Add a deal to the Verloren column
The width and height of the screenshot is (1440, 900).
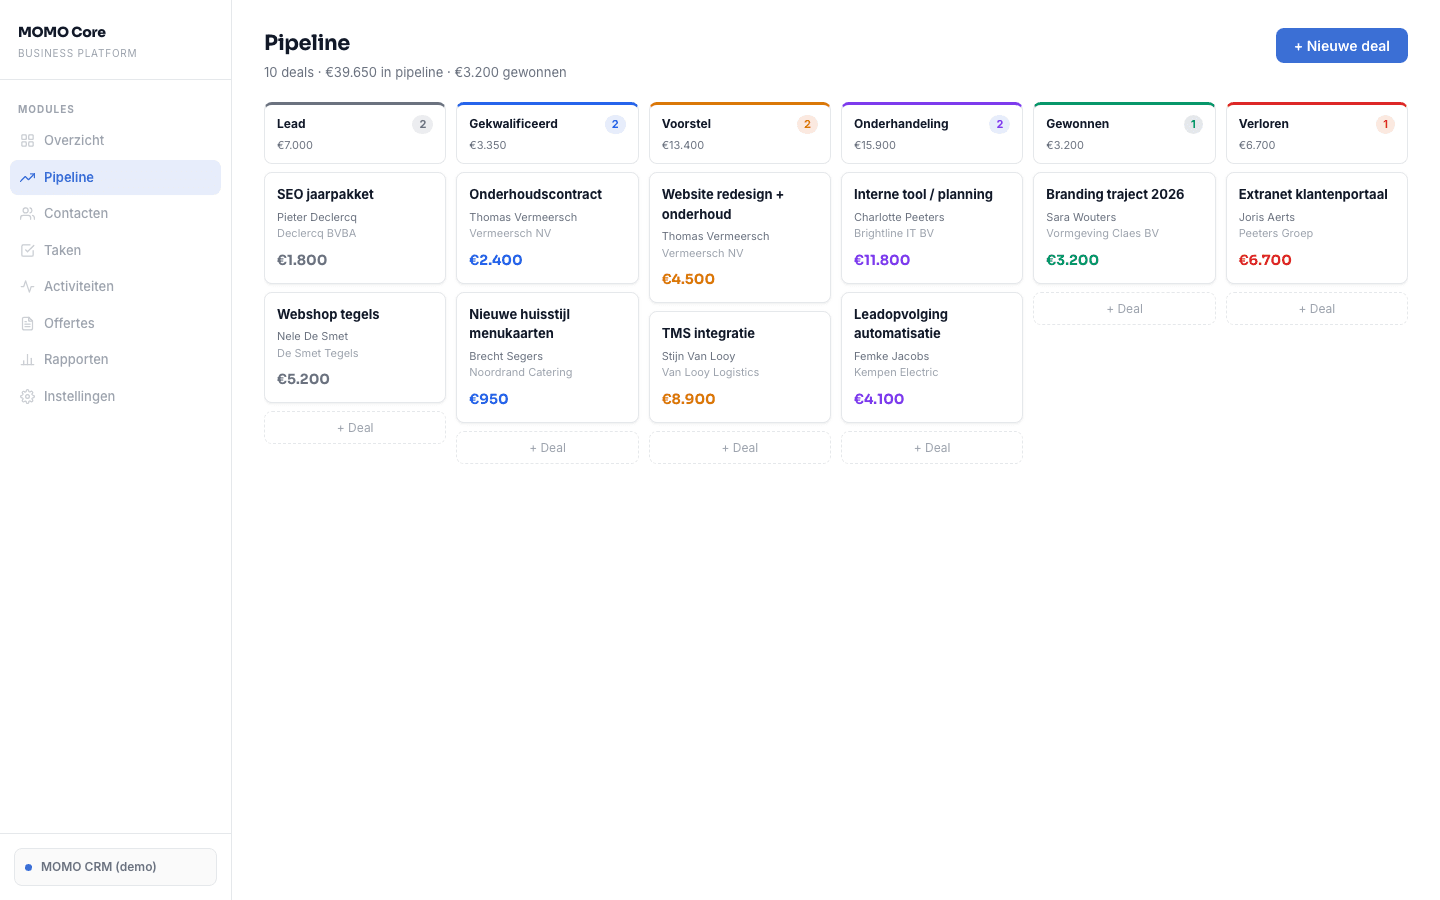pos(1316,309)
